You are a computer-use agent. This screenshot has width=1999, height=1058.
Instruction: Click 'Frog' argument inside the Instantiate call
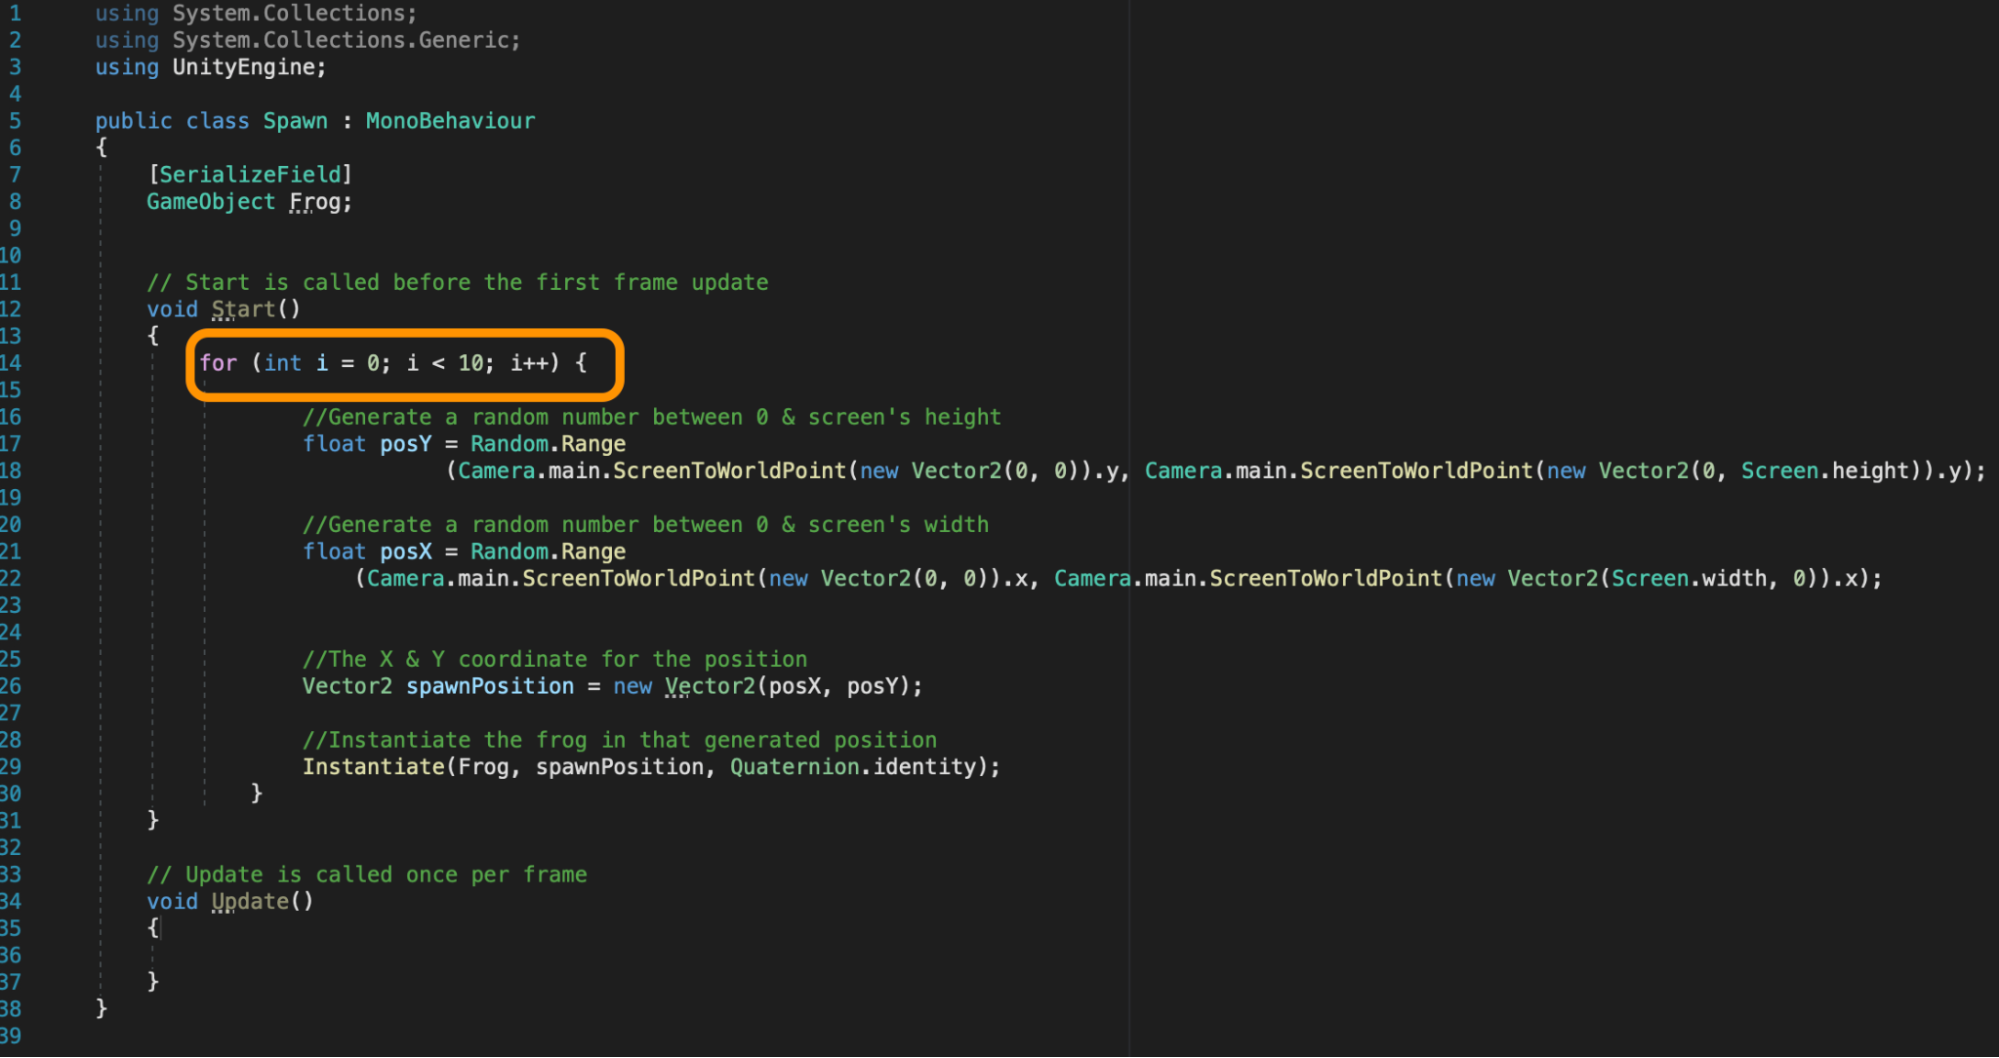coord(483,768)
